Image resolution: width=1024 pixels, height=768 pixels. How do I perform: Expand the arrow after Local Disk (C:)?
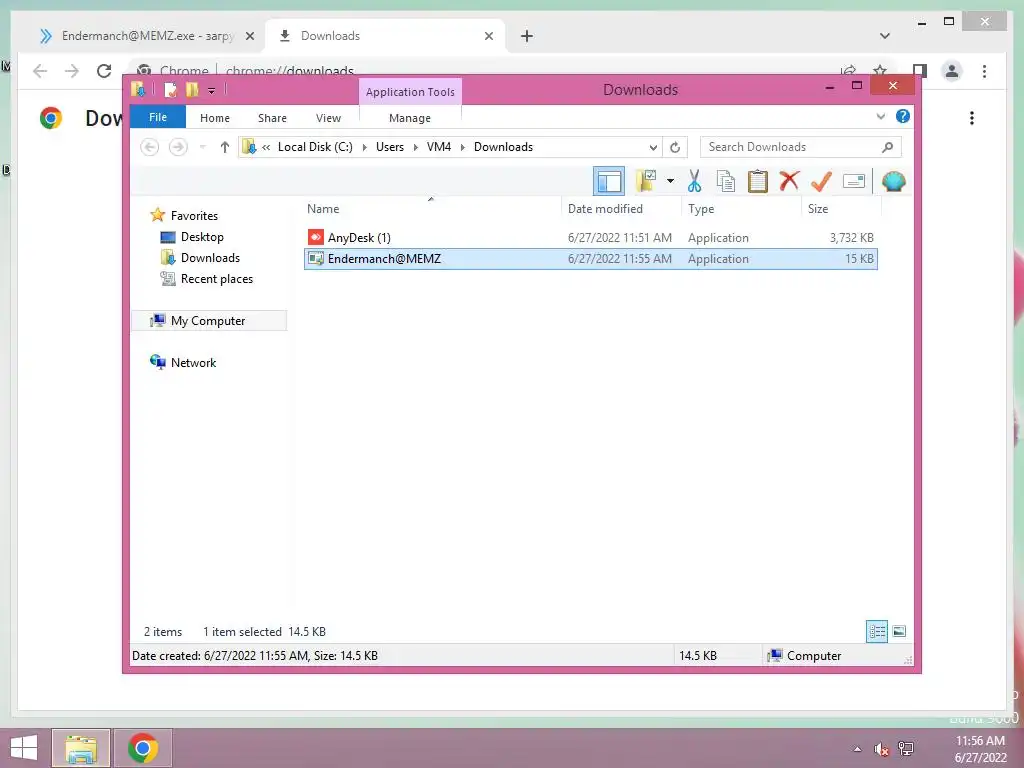pos(364,147)
